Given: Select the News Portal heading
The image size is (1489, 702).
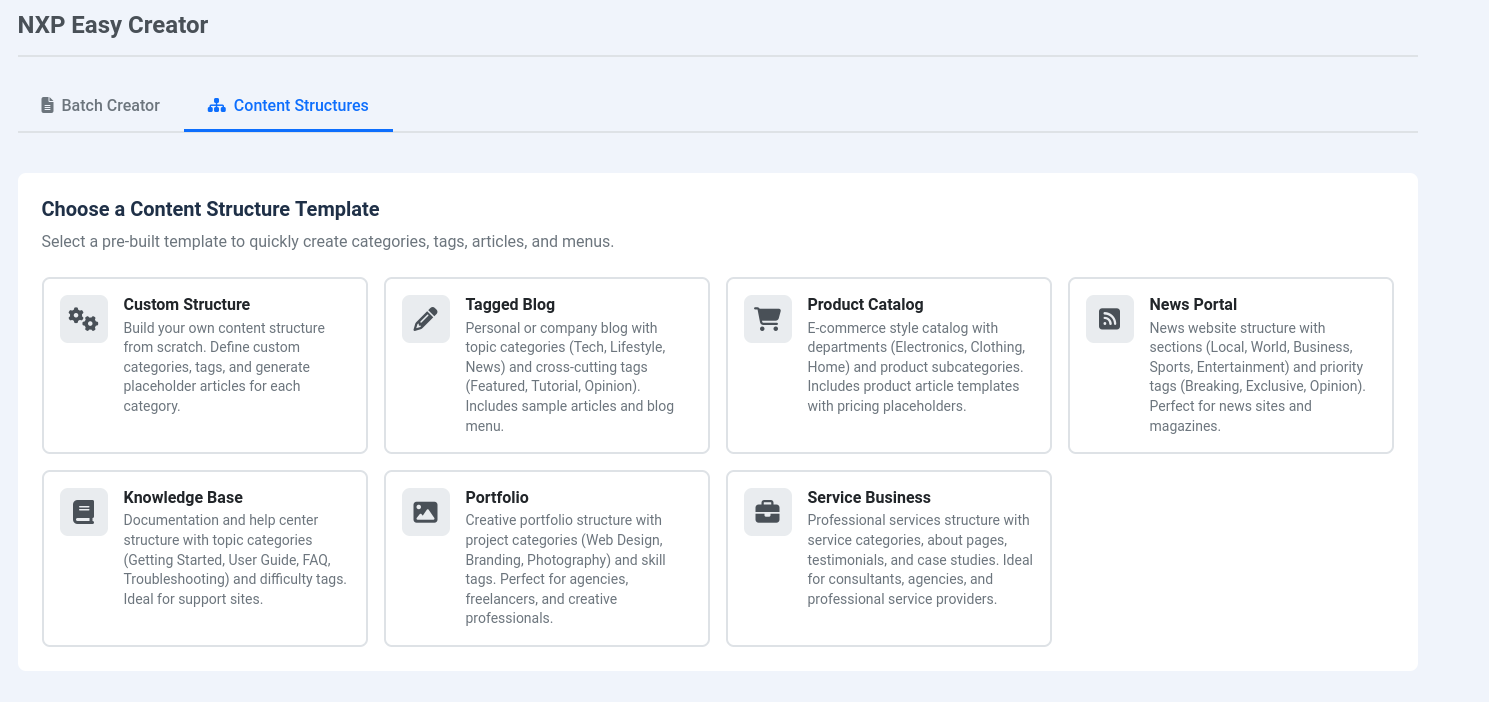Looking at the screenshot, I should (1193, 304).
